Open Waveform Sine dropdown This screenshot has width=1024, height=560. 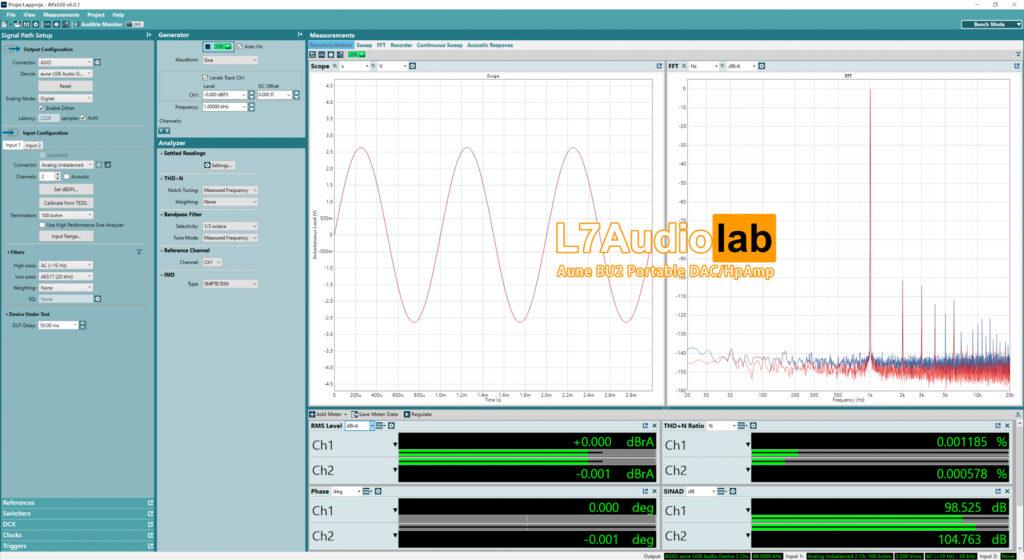(230, 60)
